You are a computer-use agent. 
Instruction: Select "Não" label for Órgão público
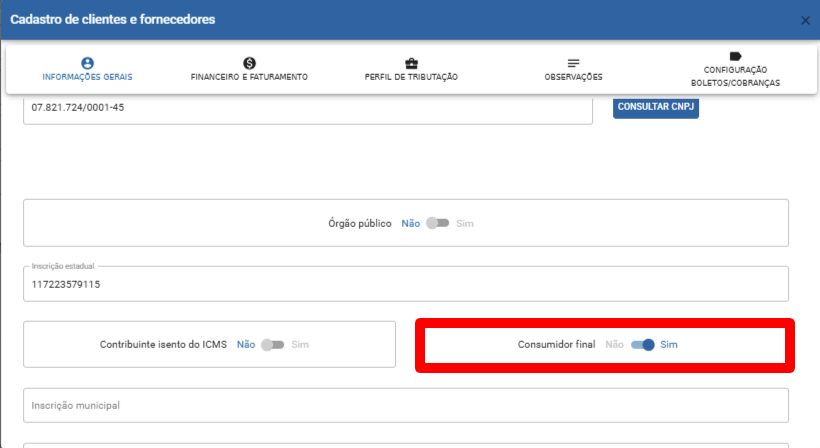[x=411, y=223]
